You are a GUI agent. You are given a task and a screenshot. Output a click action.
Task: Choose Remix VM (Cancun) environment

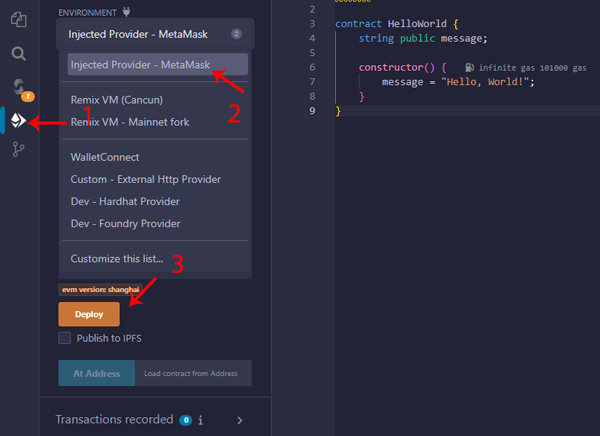tap(116, 100)
